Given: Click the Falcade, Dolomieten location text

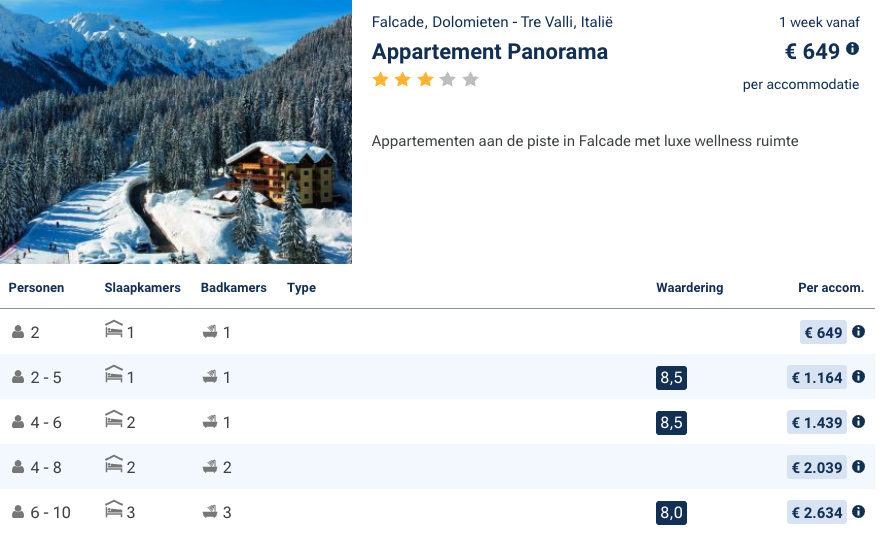Looking at the screenshot, I should tap(492, 22).
